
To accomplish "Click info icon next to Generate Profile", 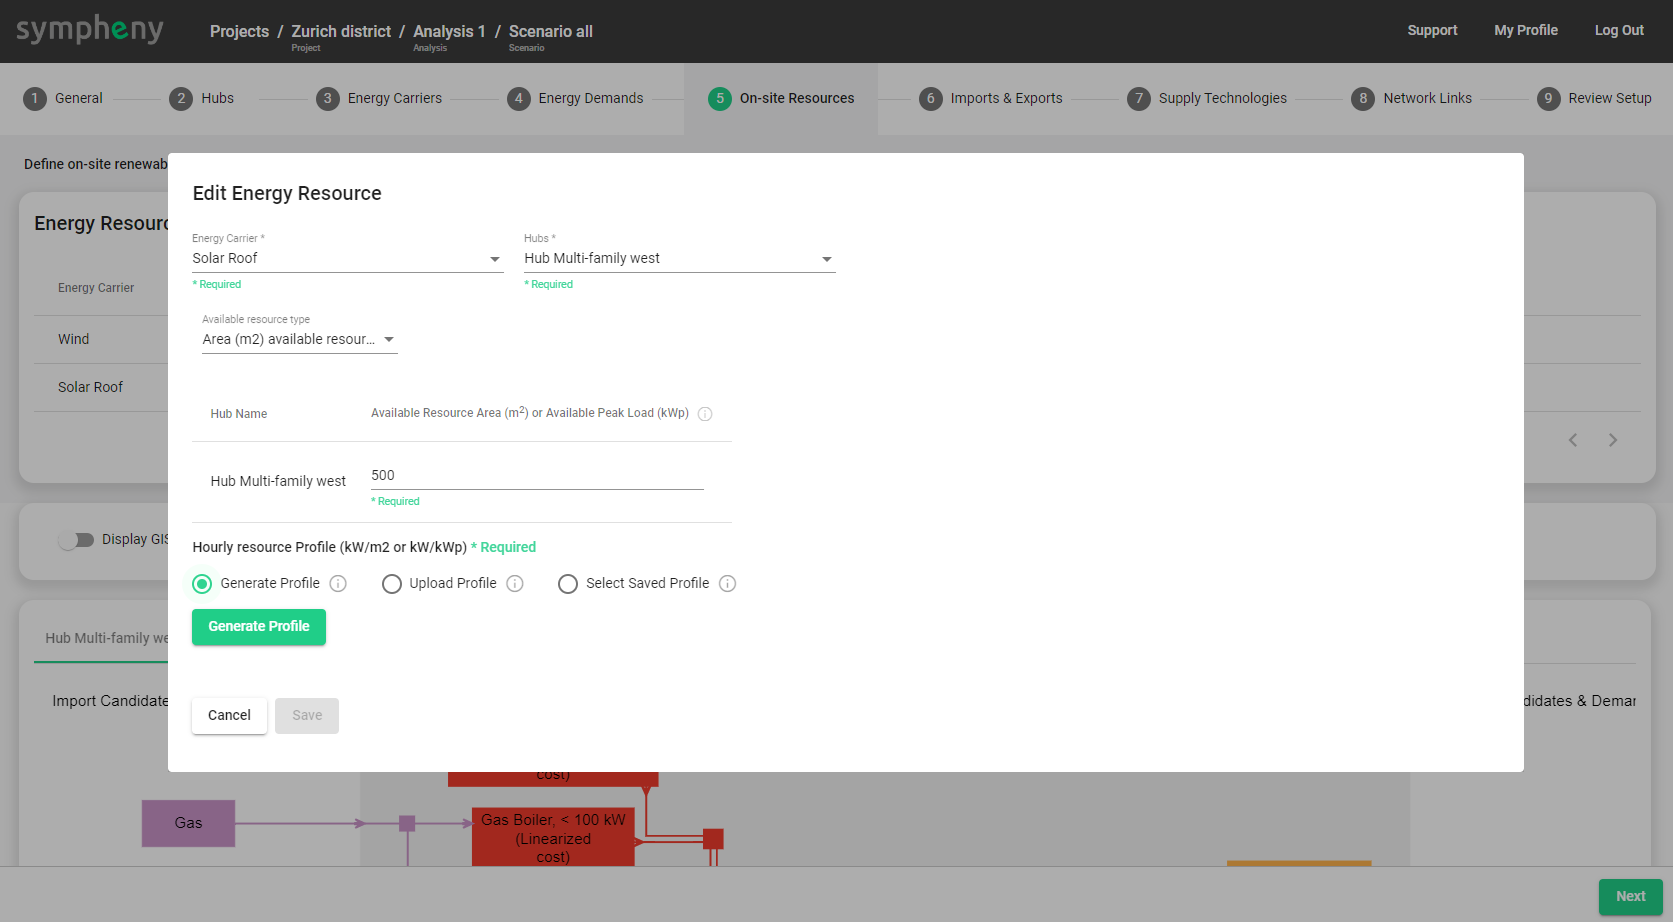I will (338, 584).
